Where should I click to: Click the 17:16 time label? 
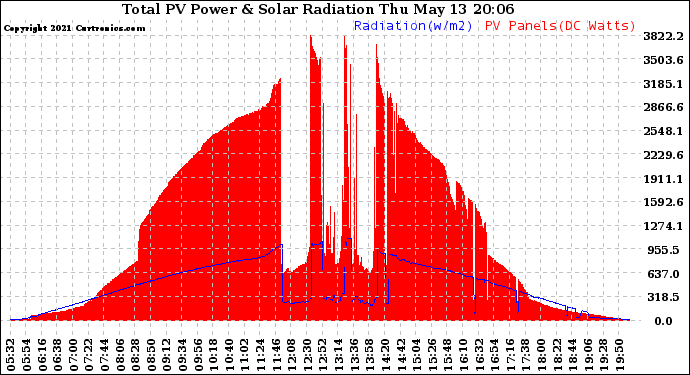511,355
